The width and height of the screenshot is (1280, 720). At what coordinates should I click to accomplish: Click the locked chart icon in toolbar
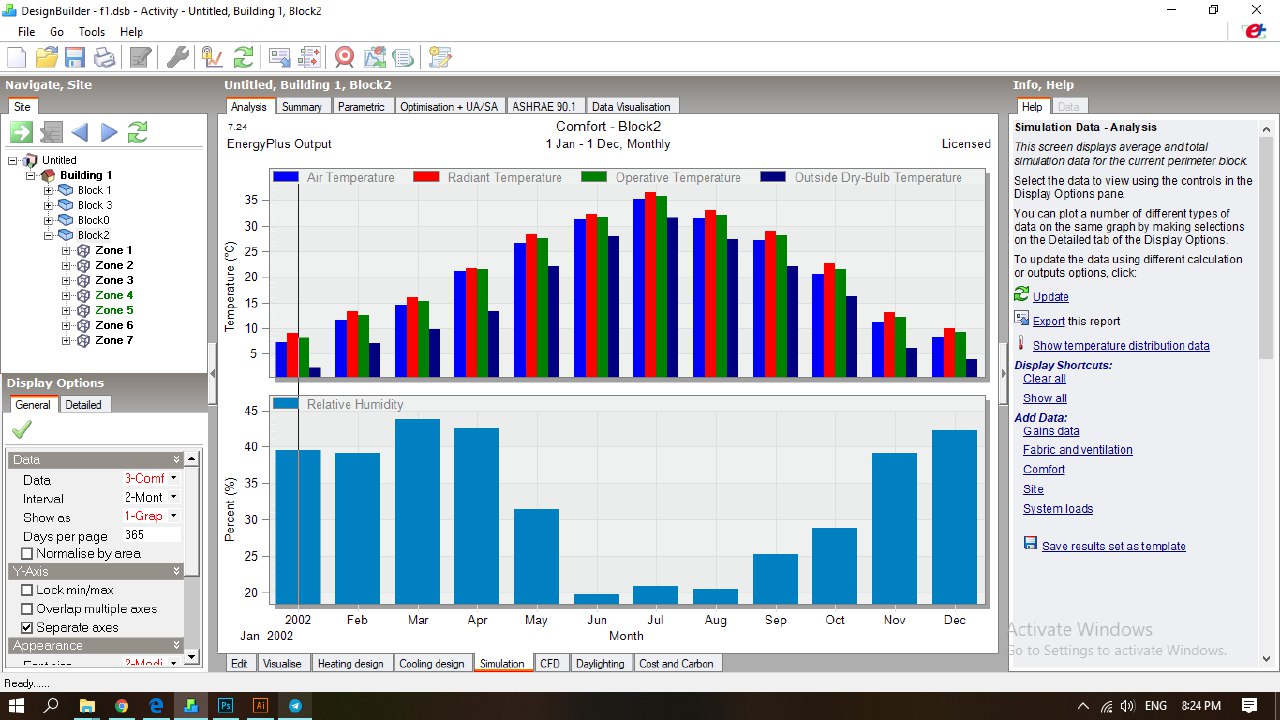click(x=212, y=57)
